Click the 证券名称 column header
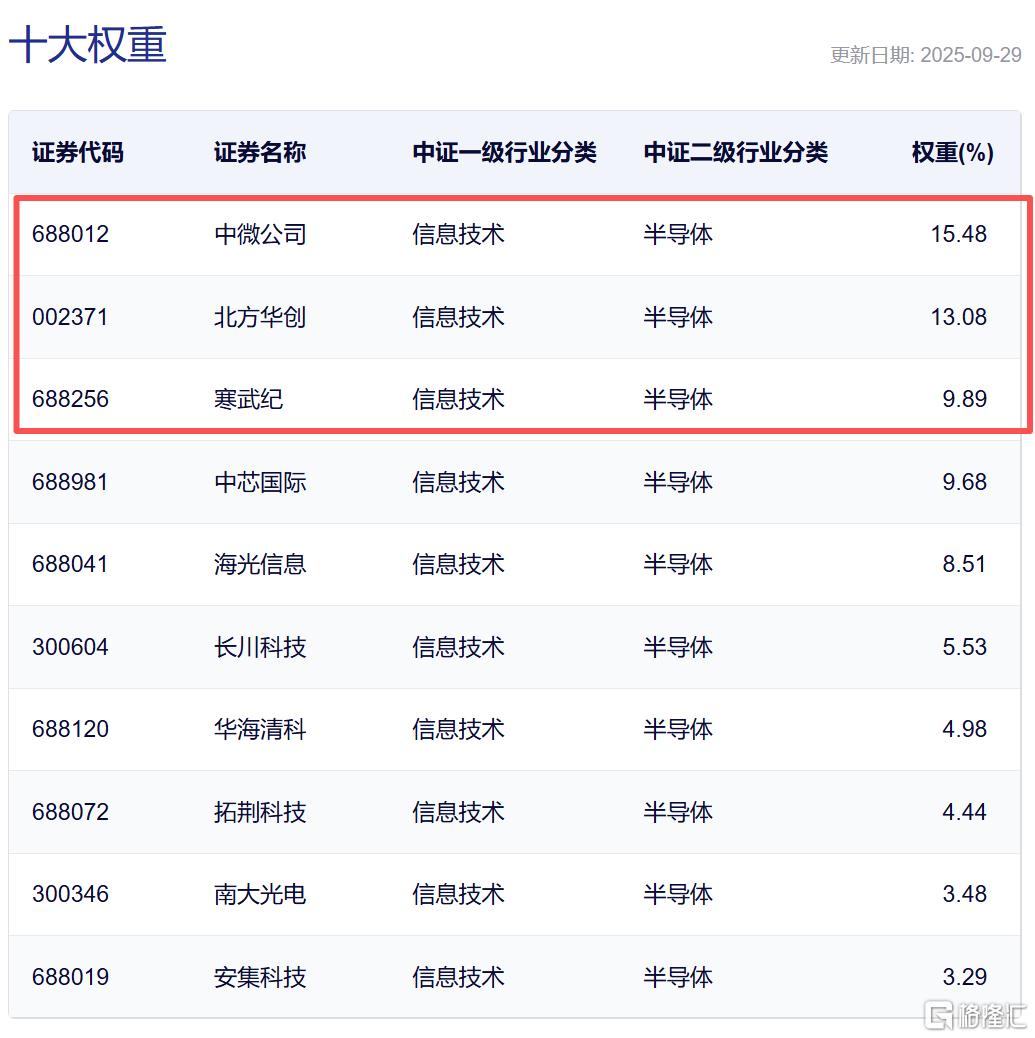Screen dimensions: 1035x1038 pyautogui.click(x=260, y=152)
